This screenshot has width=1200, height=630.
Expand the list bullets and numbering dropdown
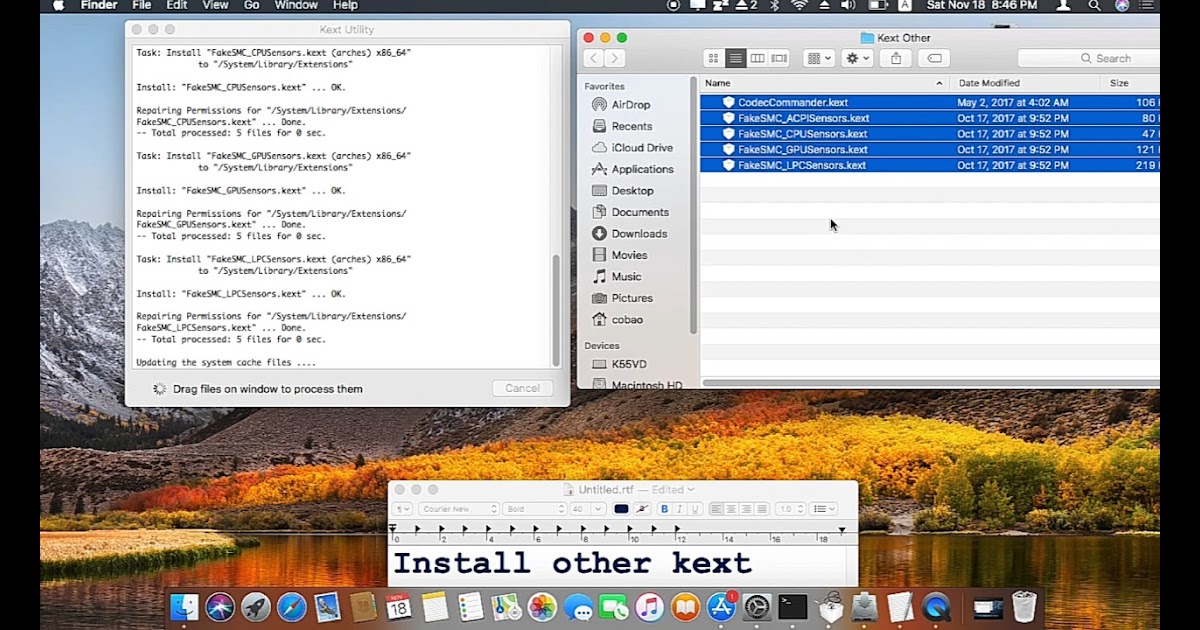pos(824,509)
